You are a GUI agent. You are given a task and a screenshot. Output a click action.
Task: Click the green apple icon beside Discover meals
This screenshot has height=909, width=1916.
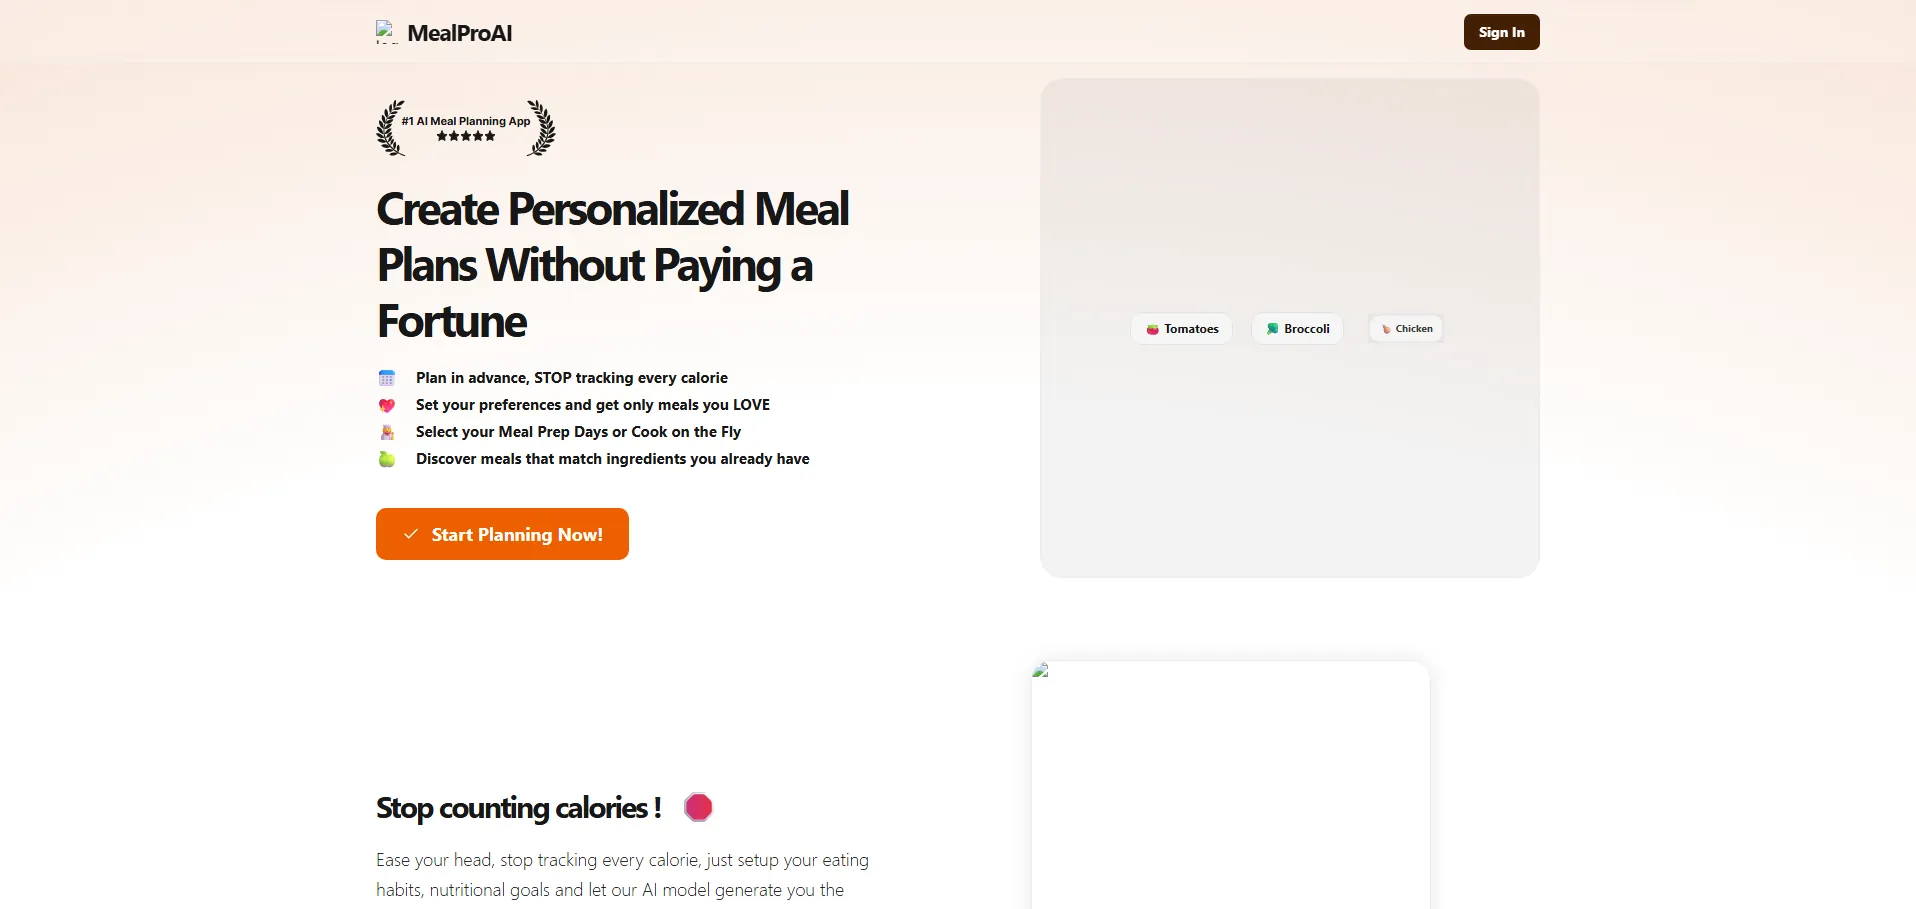pyautogui.click(x=387, y=459)
